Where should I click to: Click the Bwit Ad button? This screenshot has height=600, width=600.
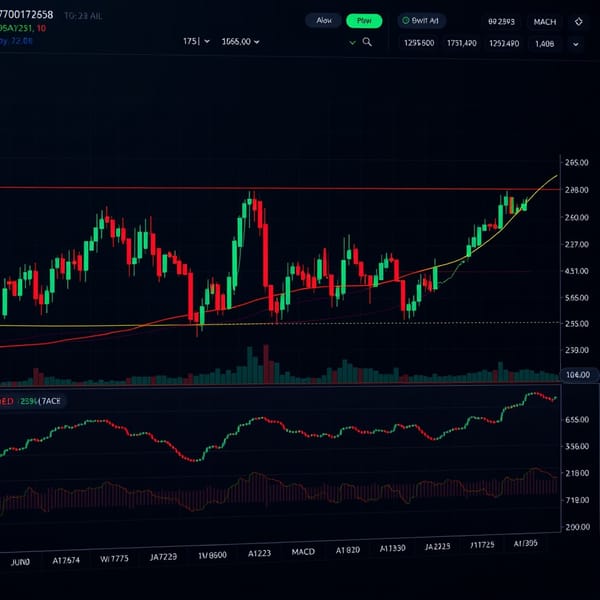(x=421, y=21)
